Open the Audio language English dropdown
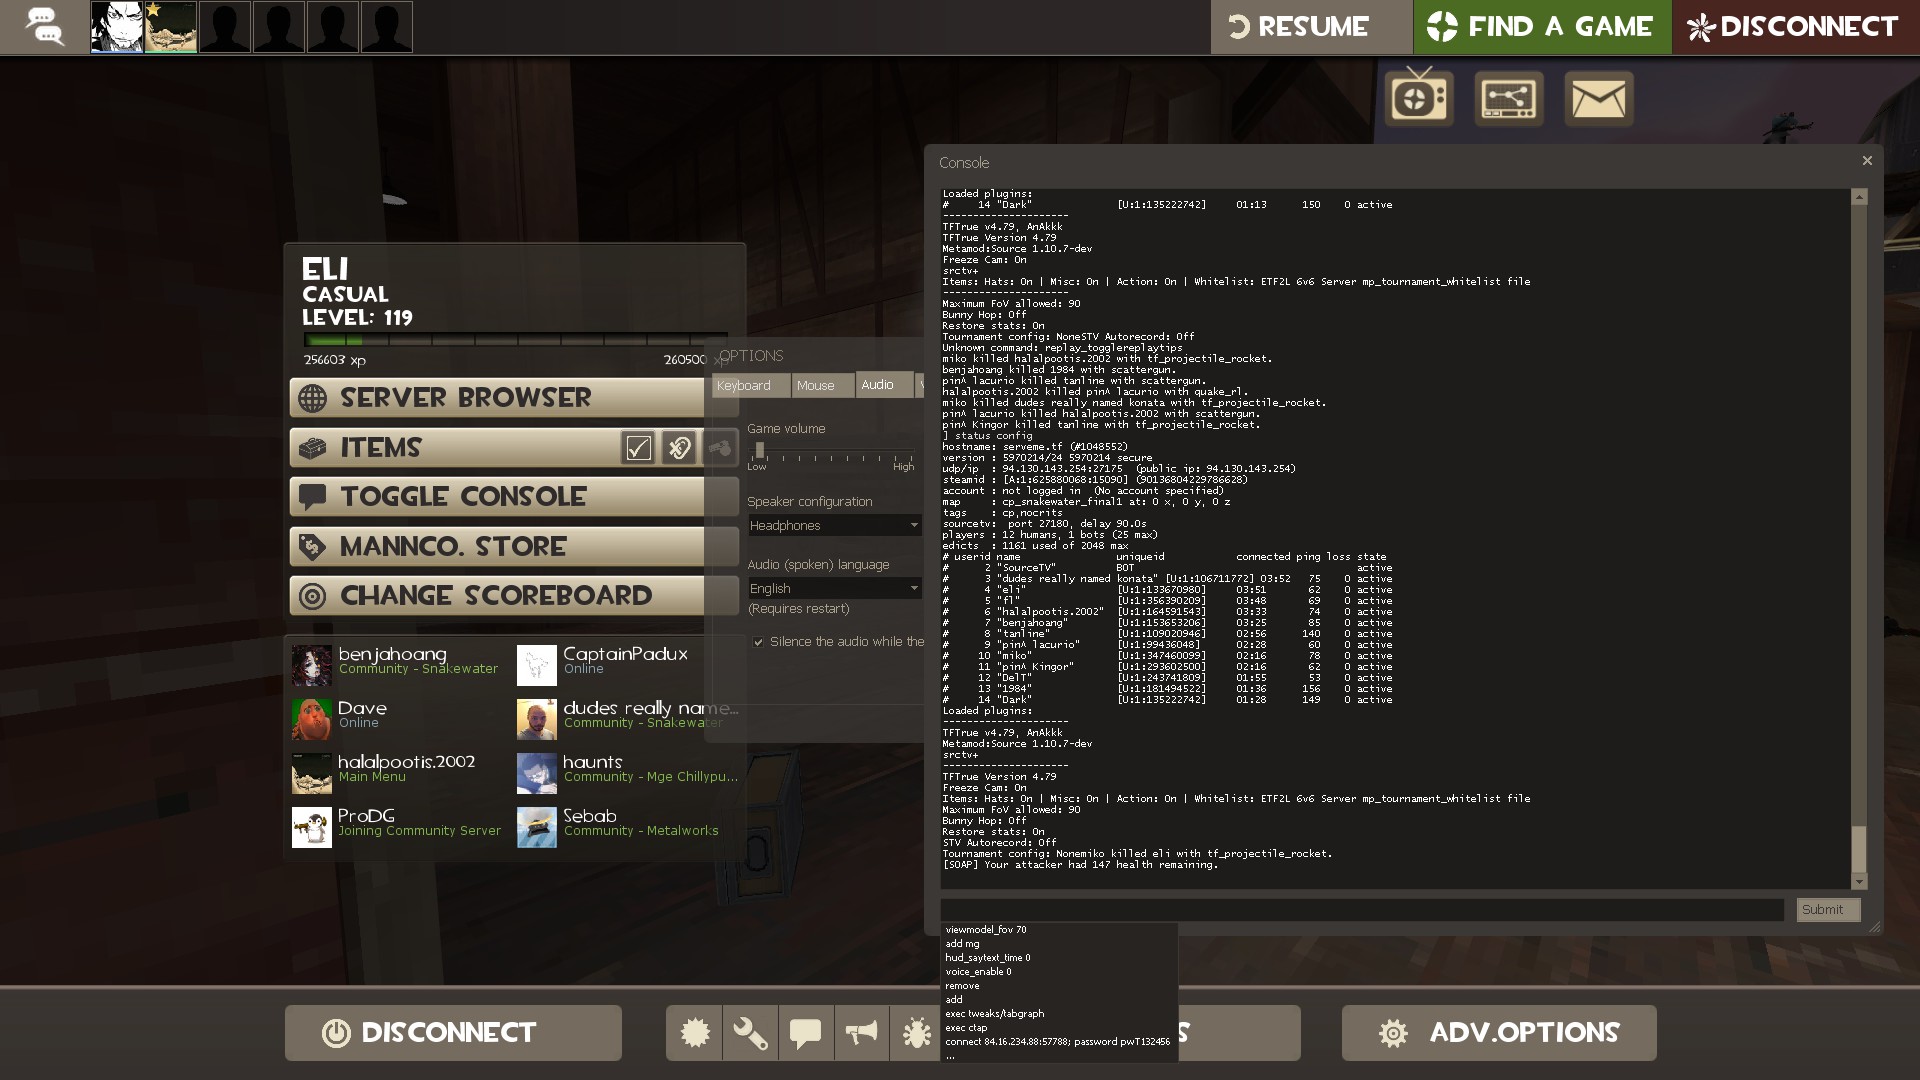Screen dimensions: 1920x1080 (x=834, y=589)
